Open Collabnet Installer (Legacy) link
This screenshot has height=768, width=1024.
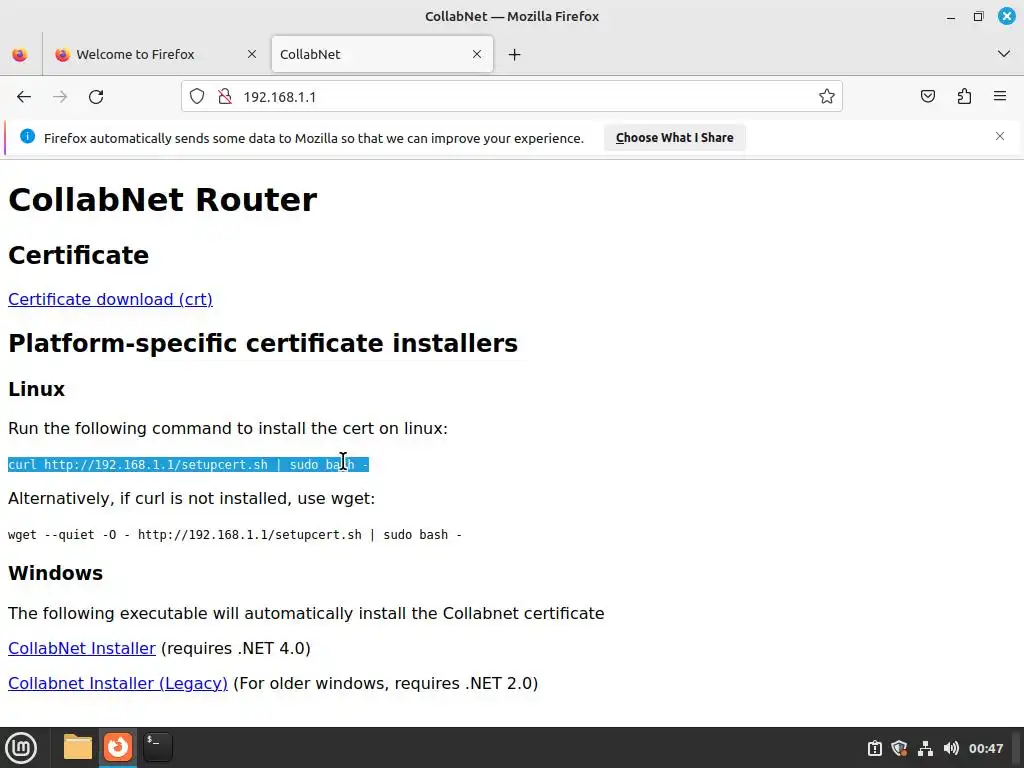coord(118,683)
